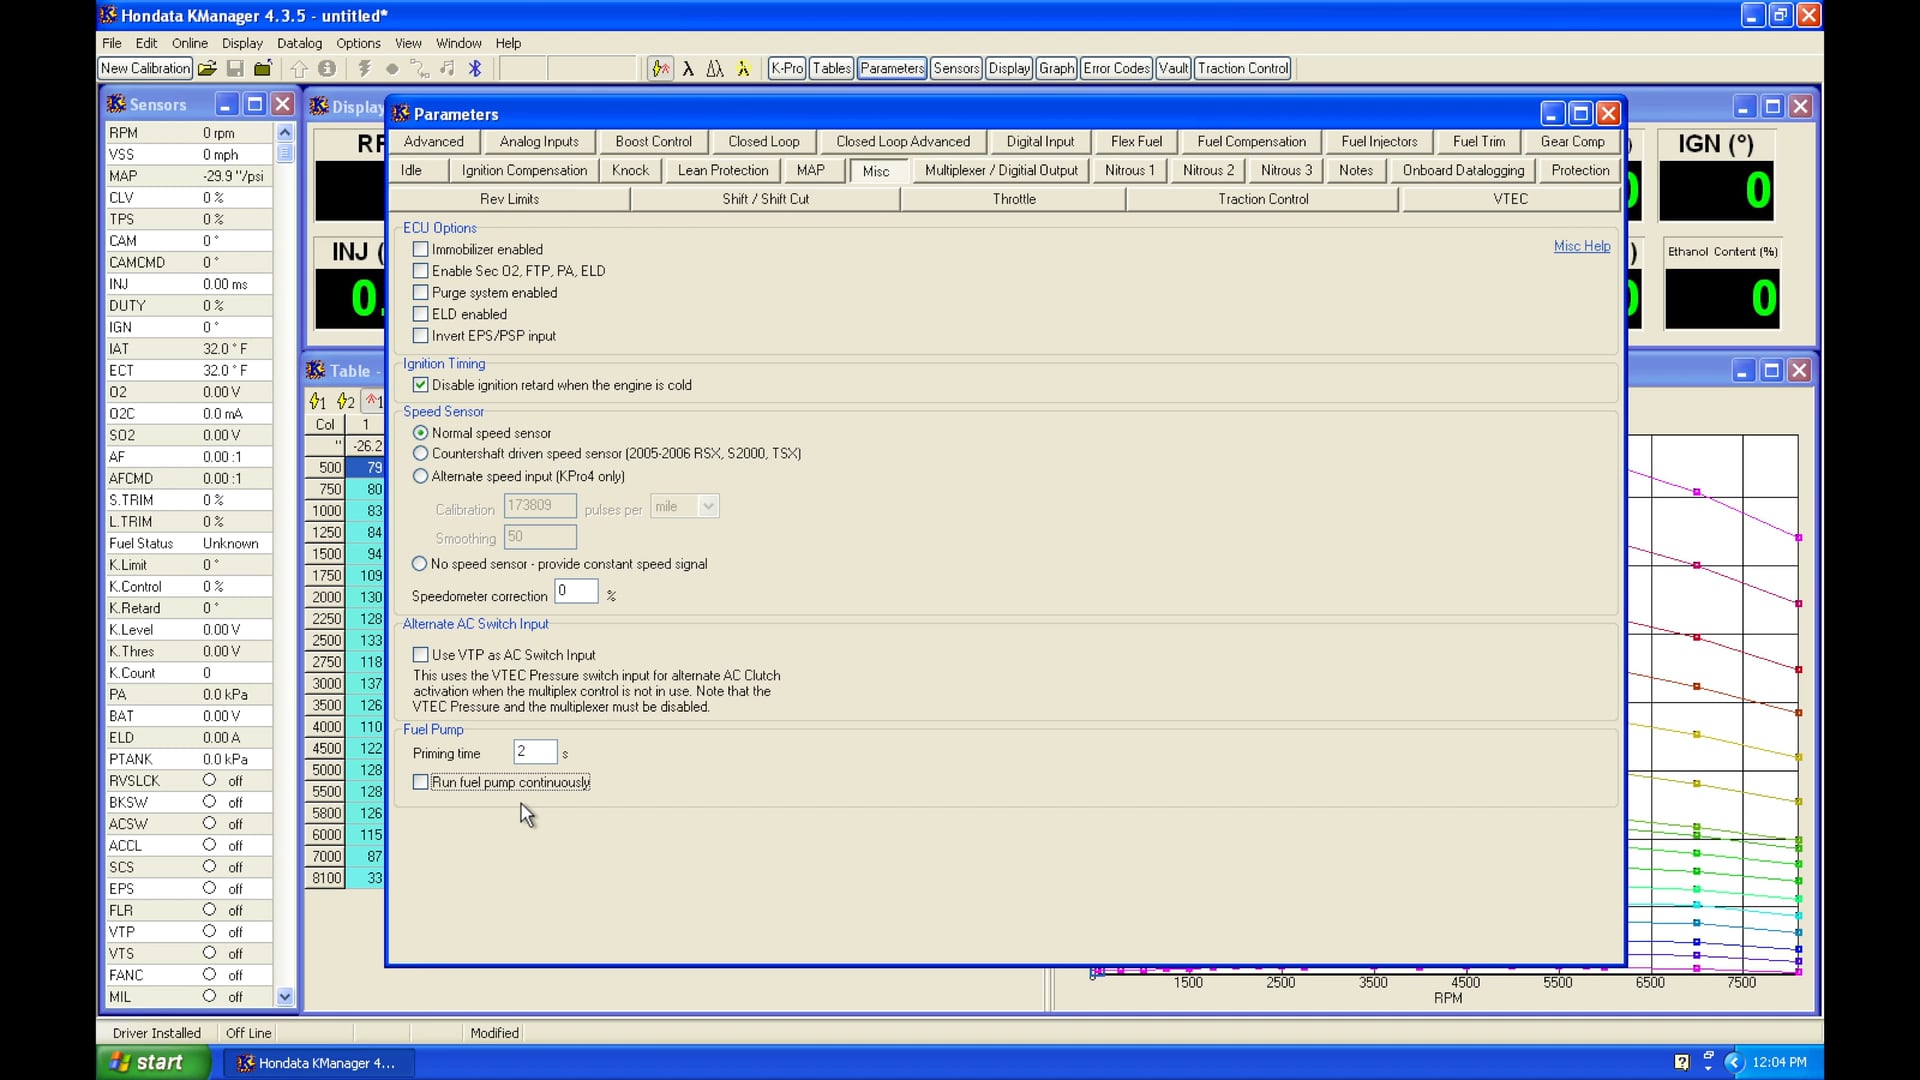Screen dimensions: 1920x1080
Task: Start datalog recording with the record icon
Action: (x=391, y=68)
